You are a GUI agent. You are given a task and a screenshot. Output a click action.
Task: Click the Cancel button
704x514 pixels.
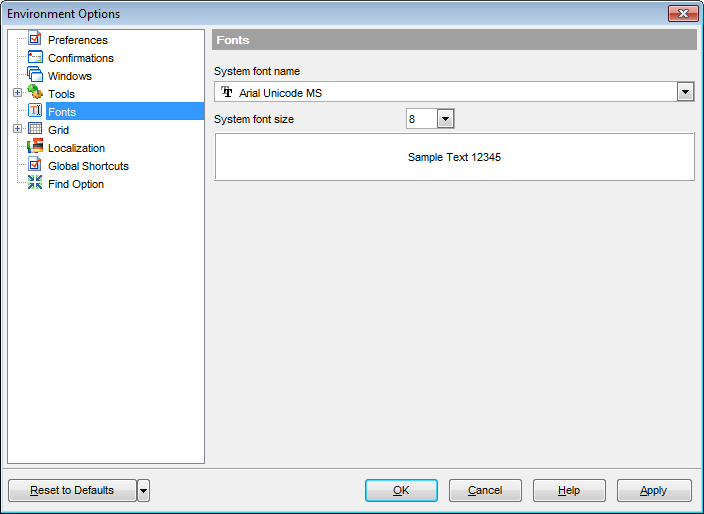click(485, 490)
